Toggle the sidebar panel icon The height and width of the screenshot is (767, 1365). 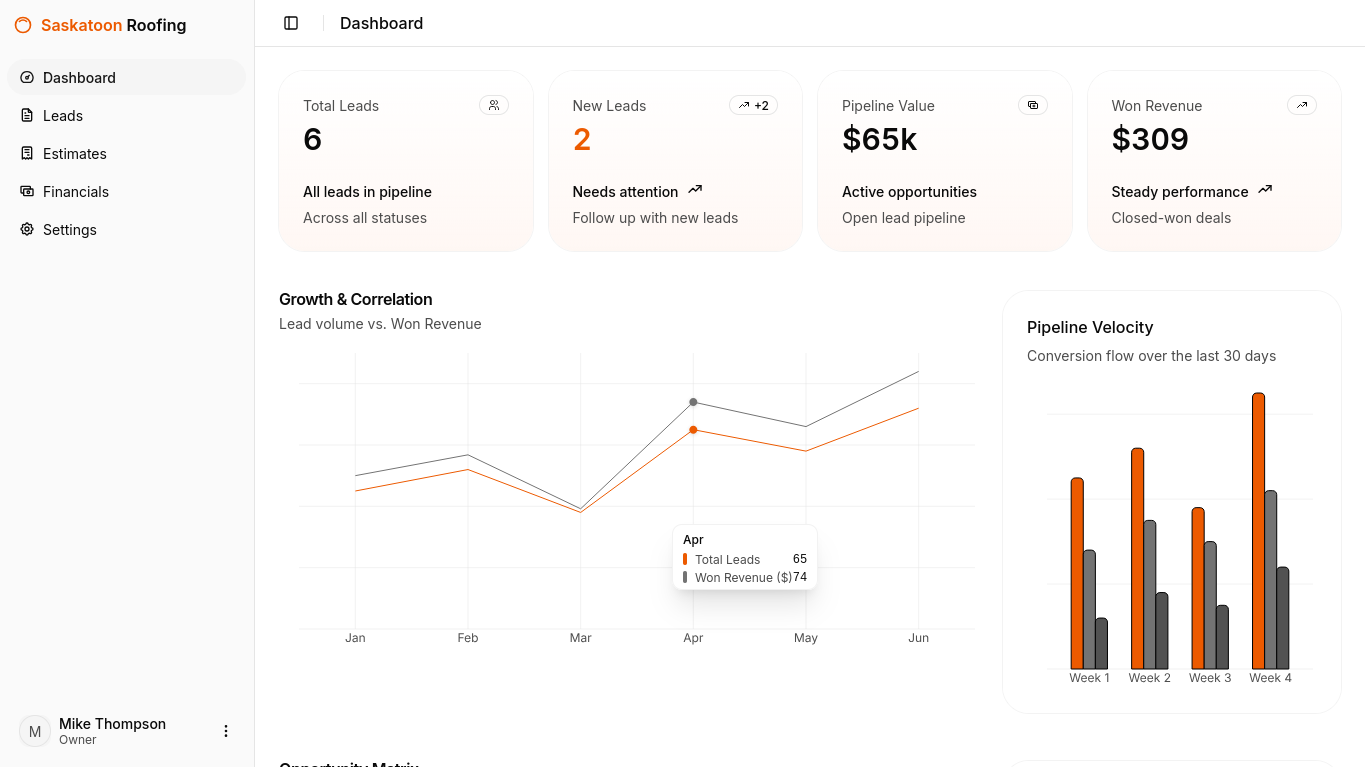coord(291,23)
